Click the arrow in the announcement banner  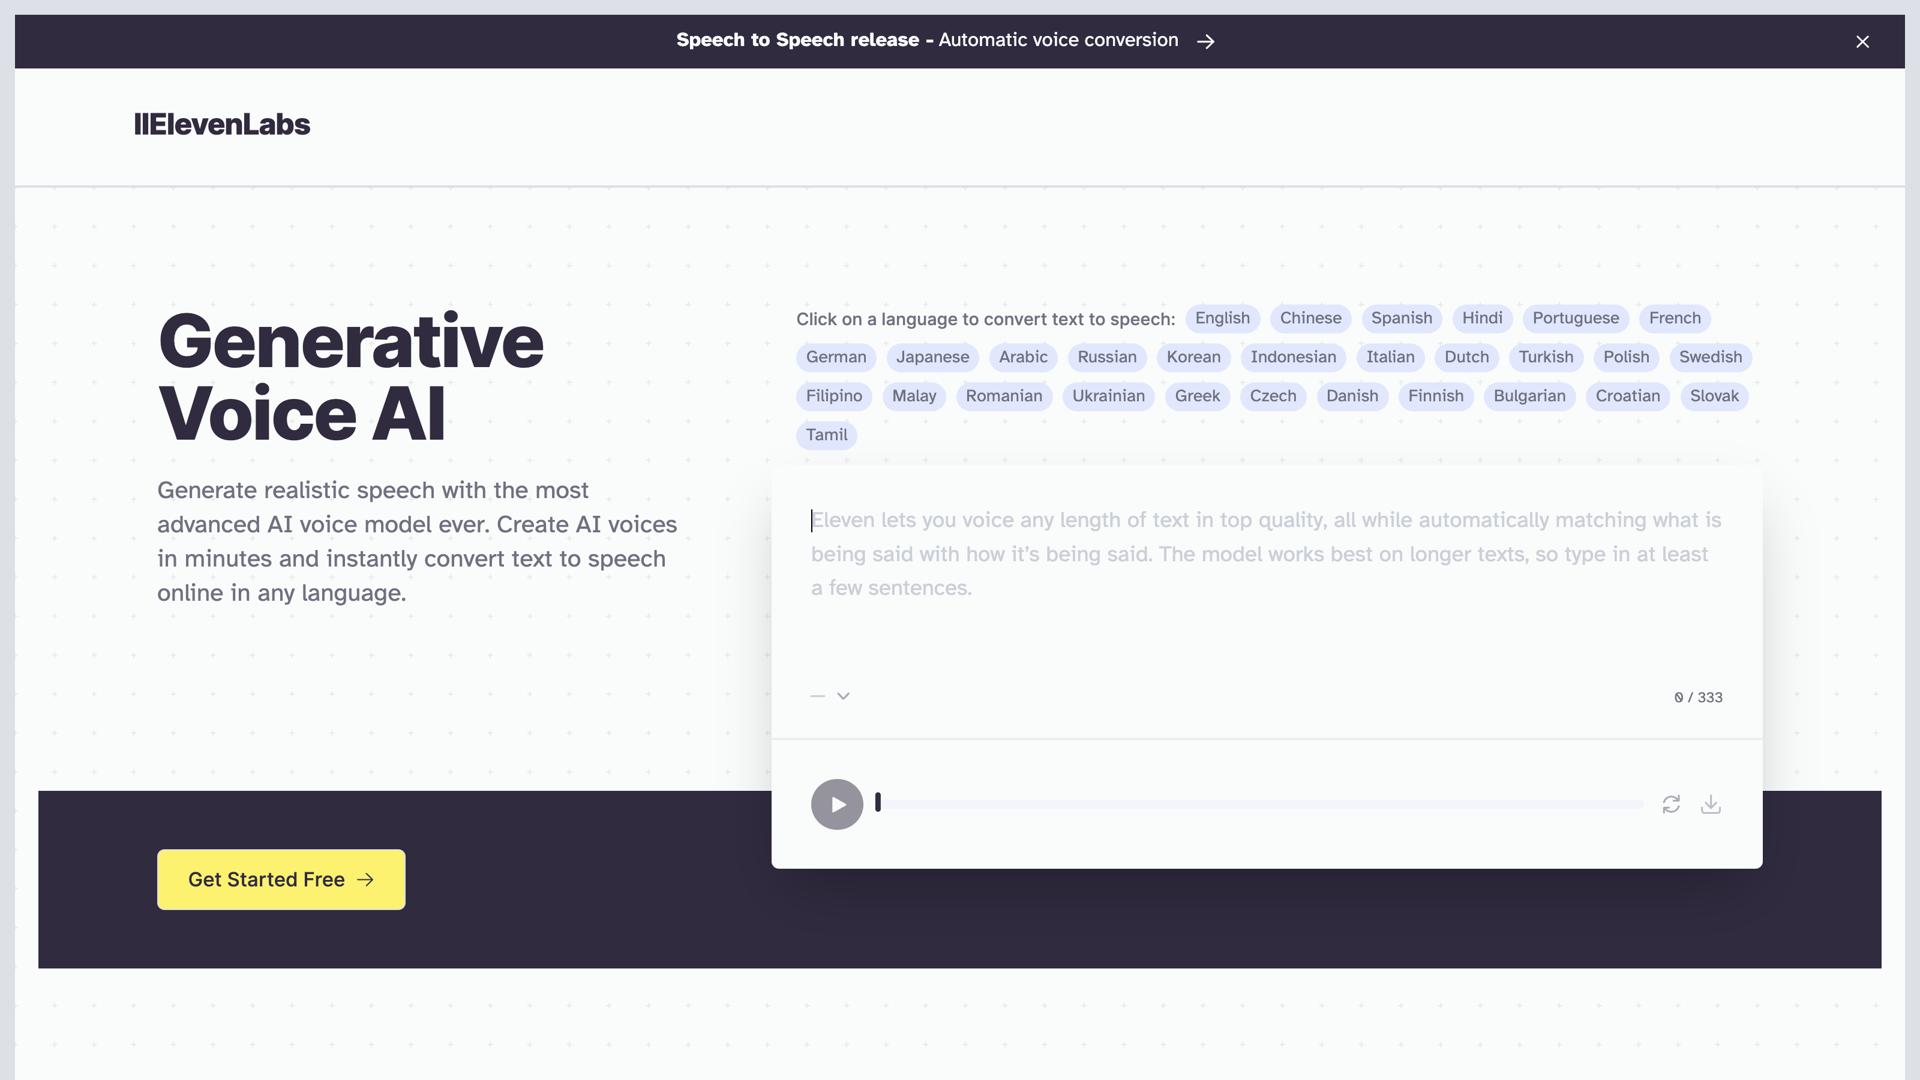[1206, 41]
